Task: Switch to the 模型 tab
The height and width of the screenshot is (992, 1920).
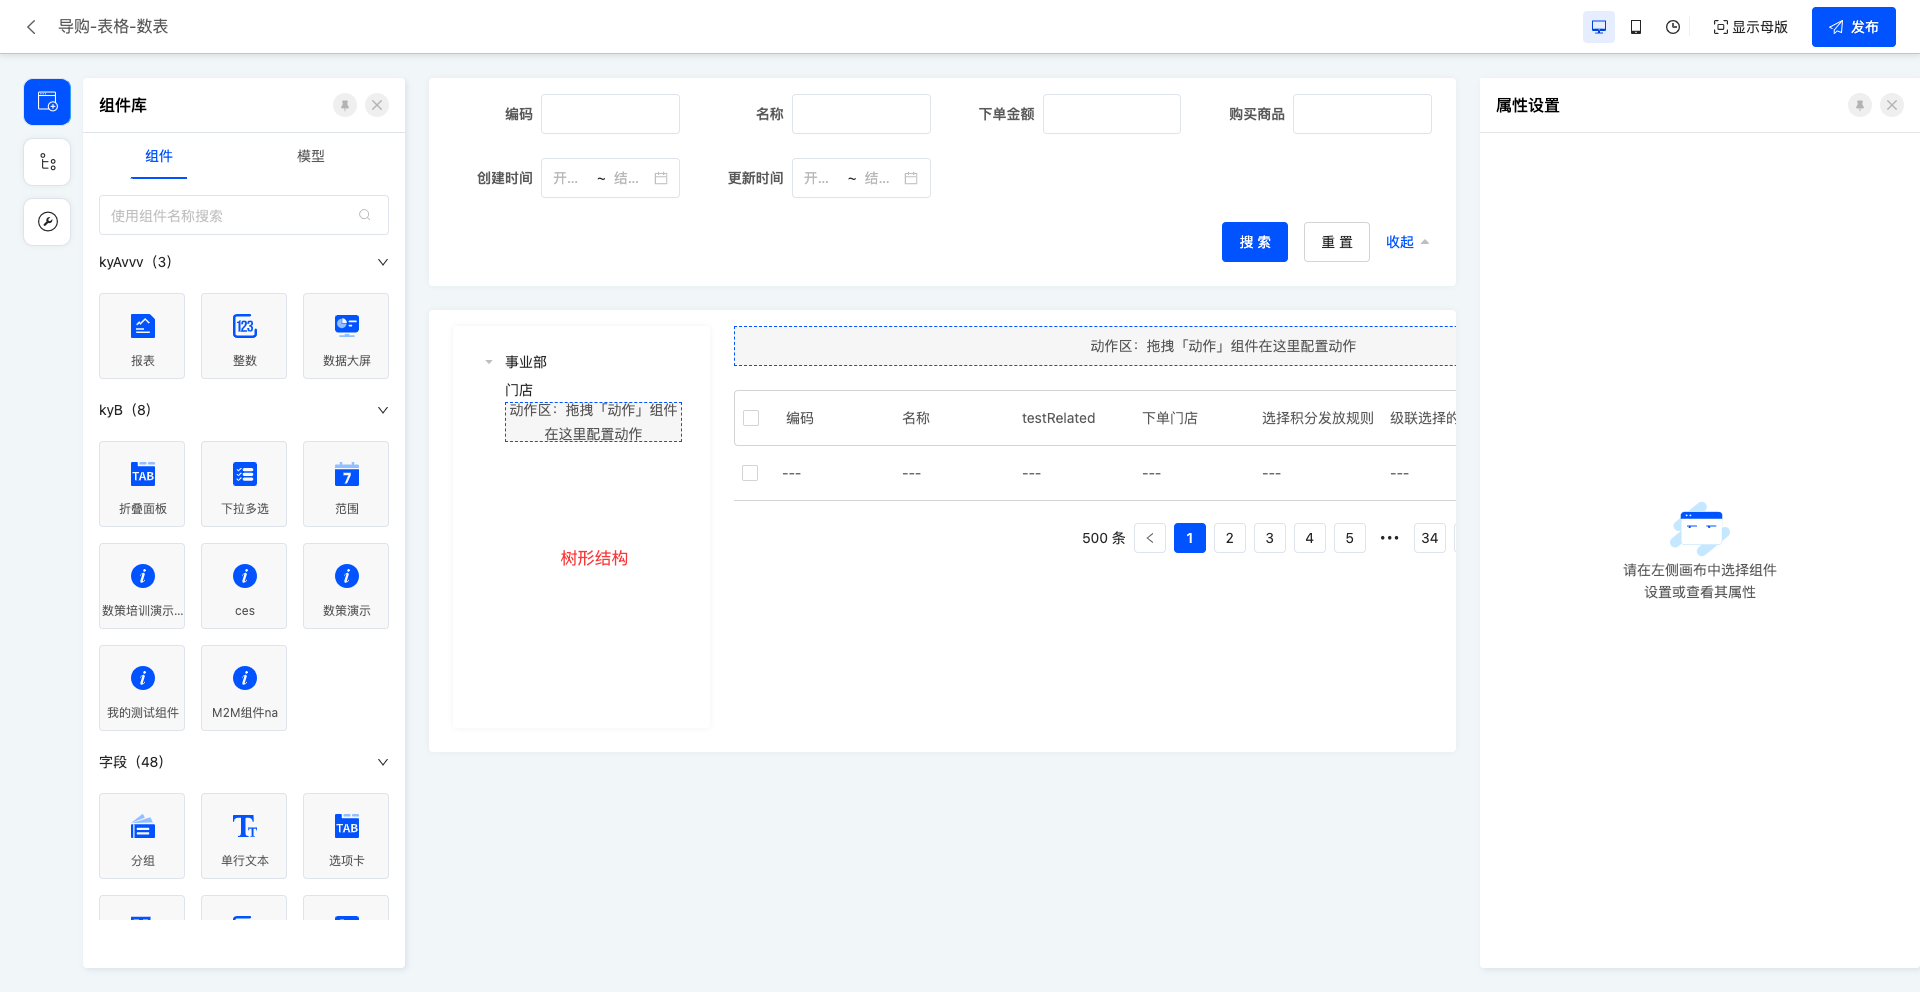Action: 311,157
